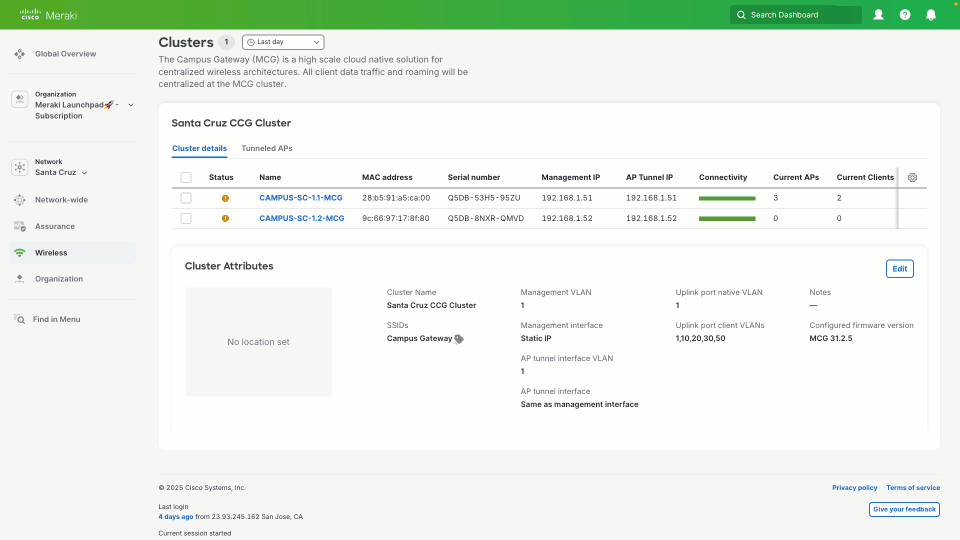This screenshot has width=960, height=540.
Task: Toggle the select-all checkbox in table header
Action: [x=186, y=177]
